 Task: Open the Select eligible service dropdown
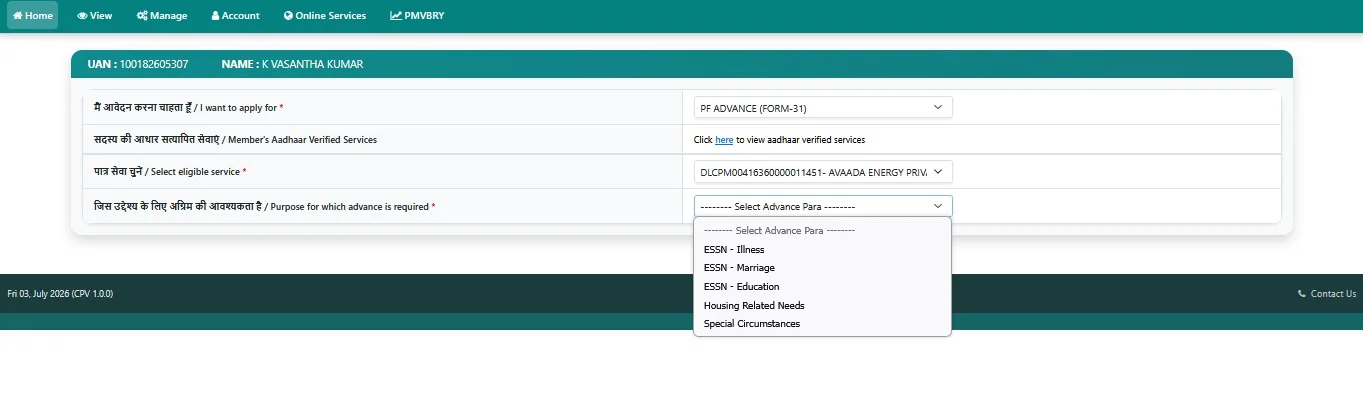[823, 172]
